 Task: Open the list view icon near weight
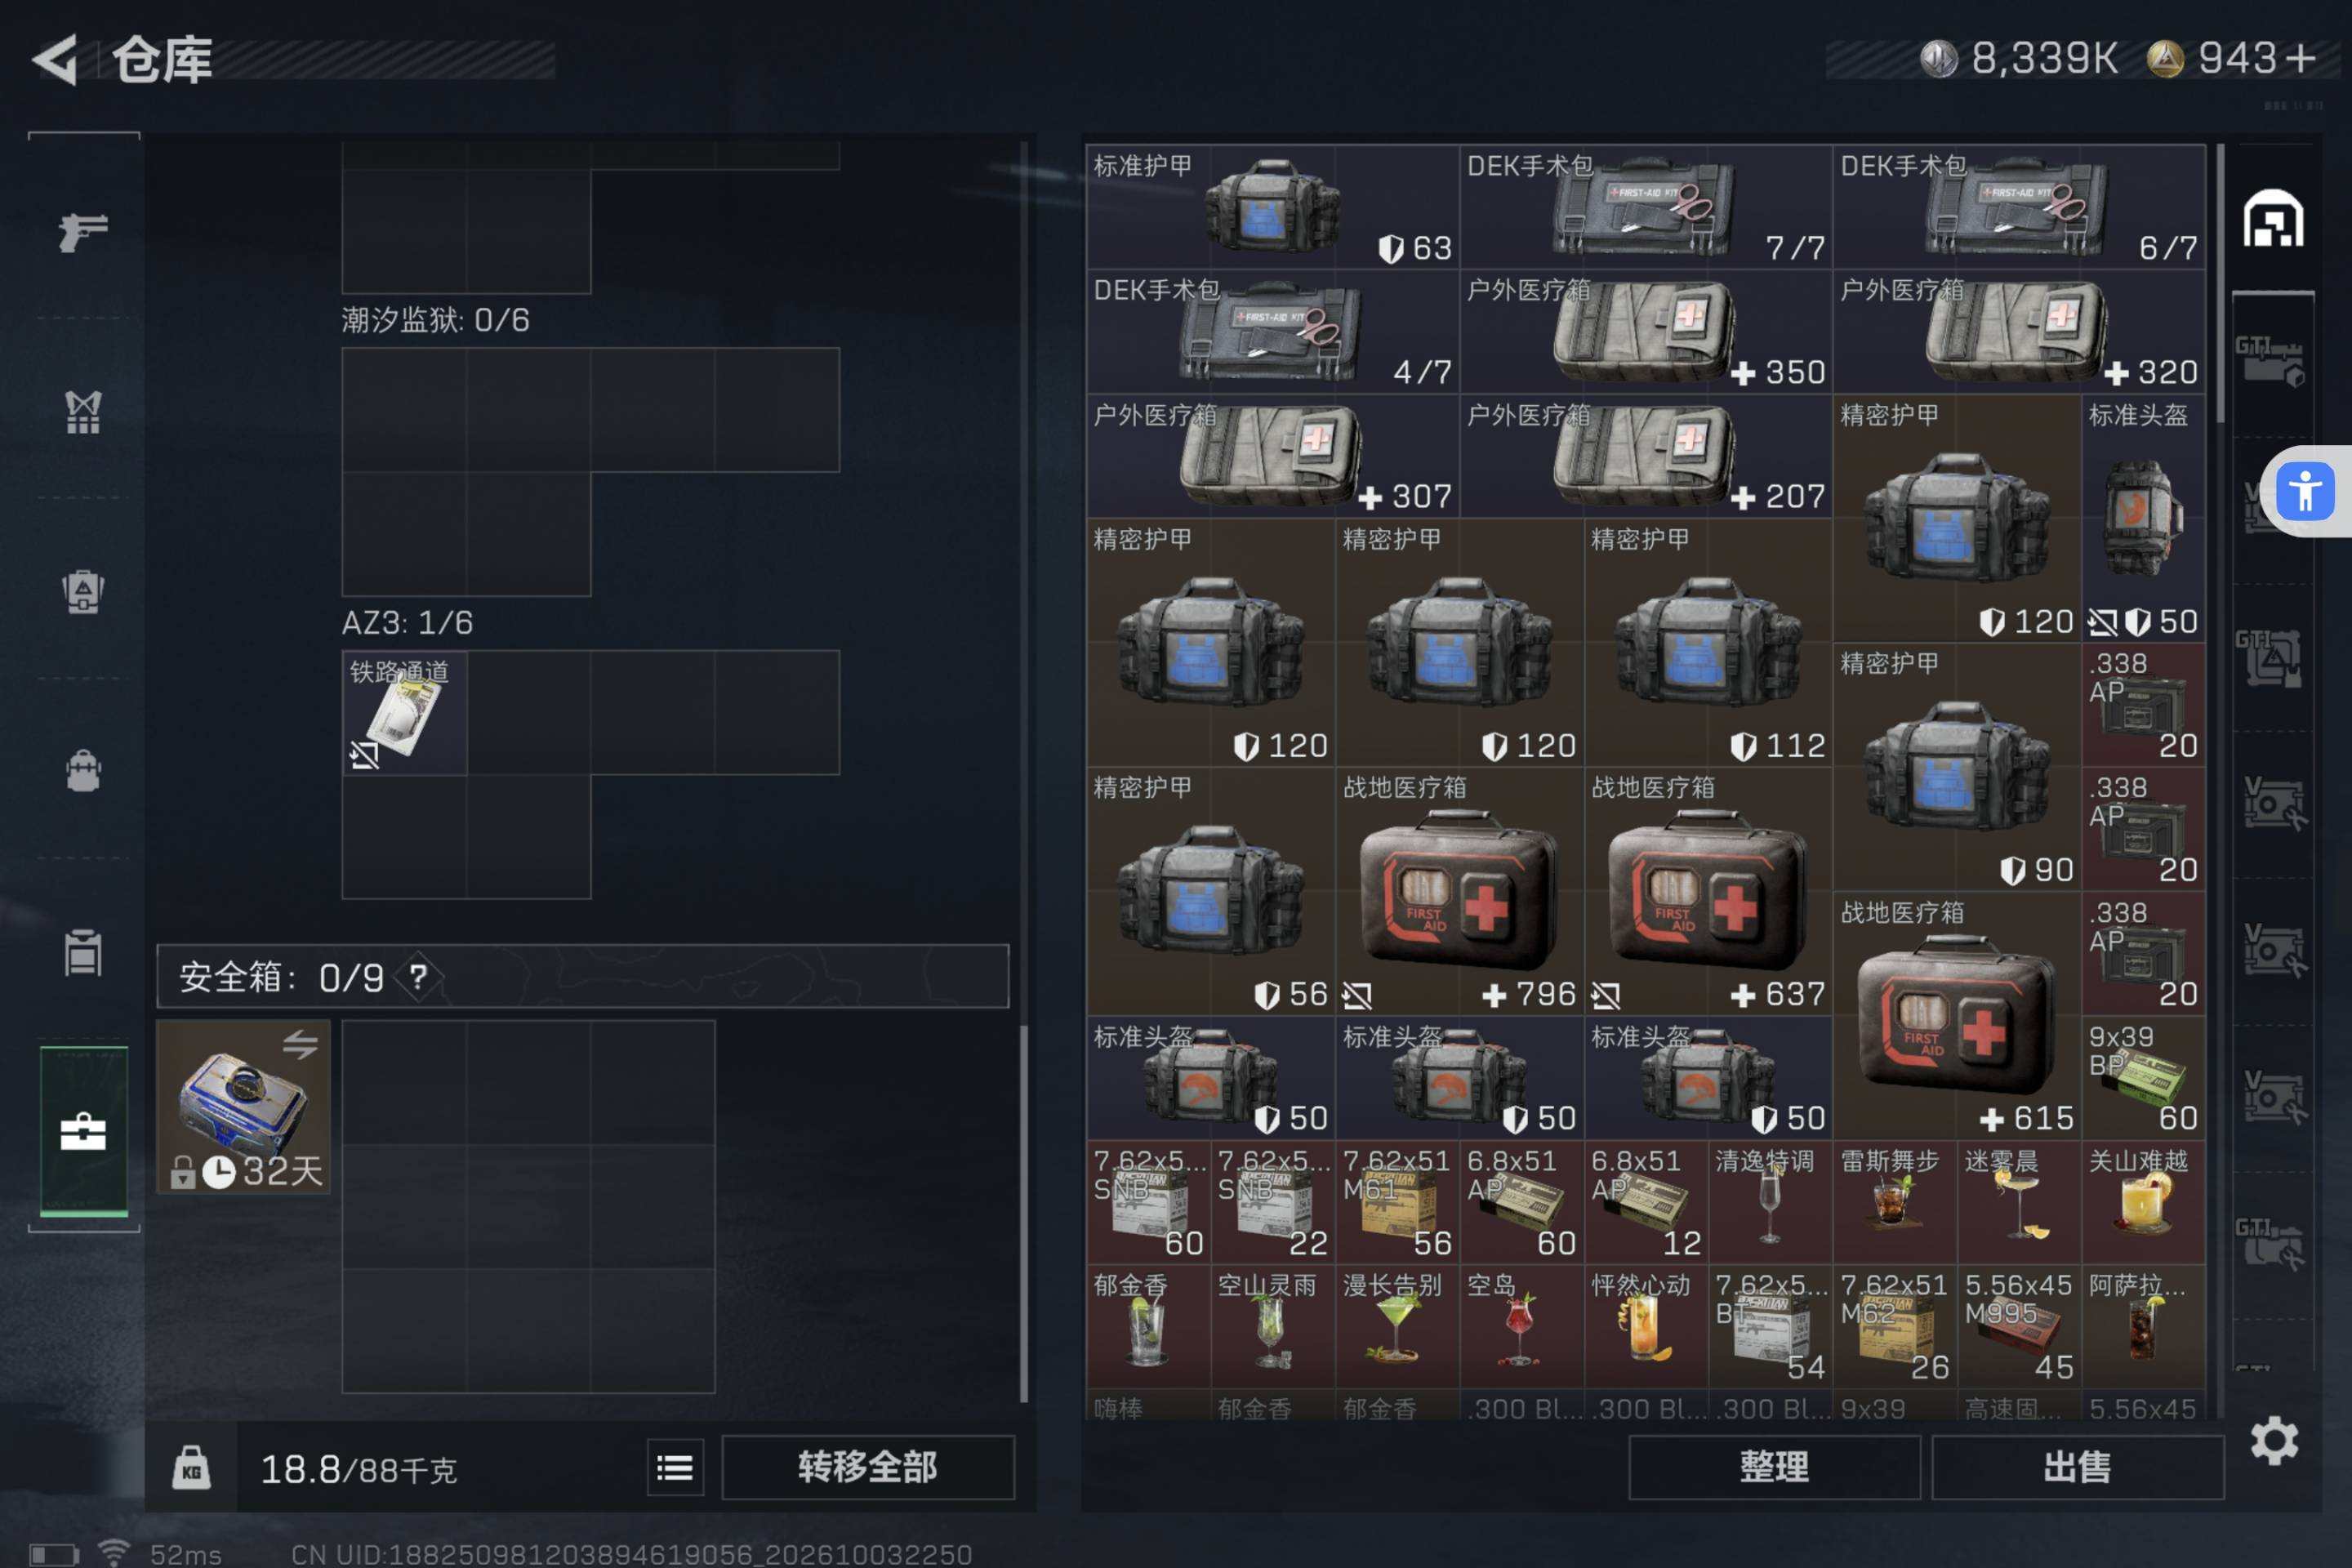[675, 1467]
